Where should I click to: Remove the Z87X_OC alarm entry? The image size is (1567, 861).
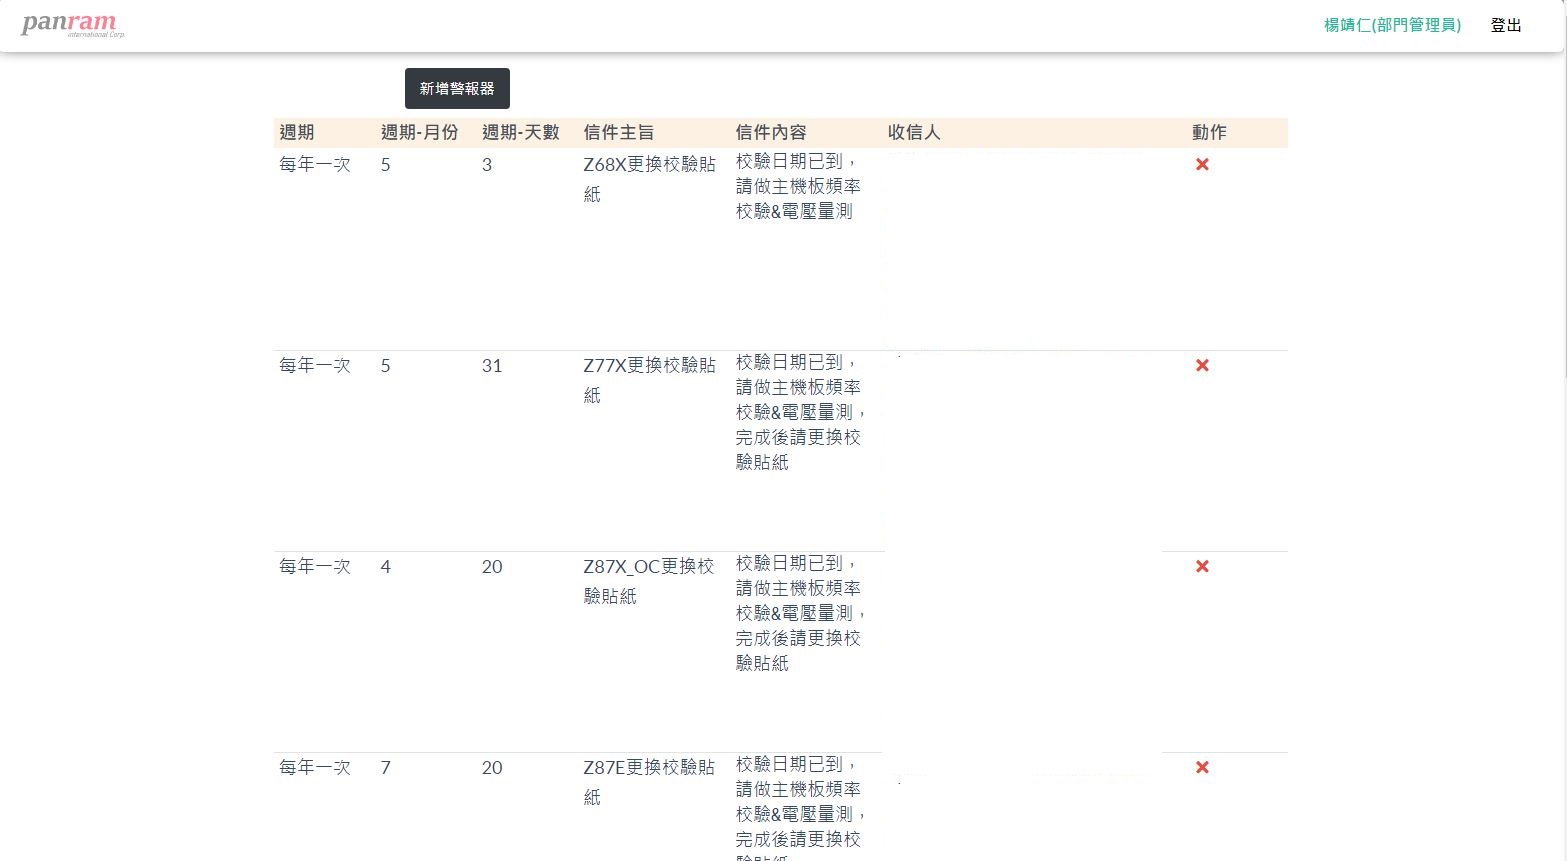(x=1202, y=566)
